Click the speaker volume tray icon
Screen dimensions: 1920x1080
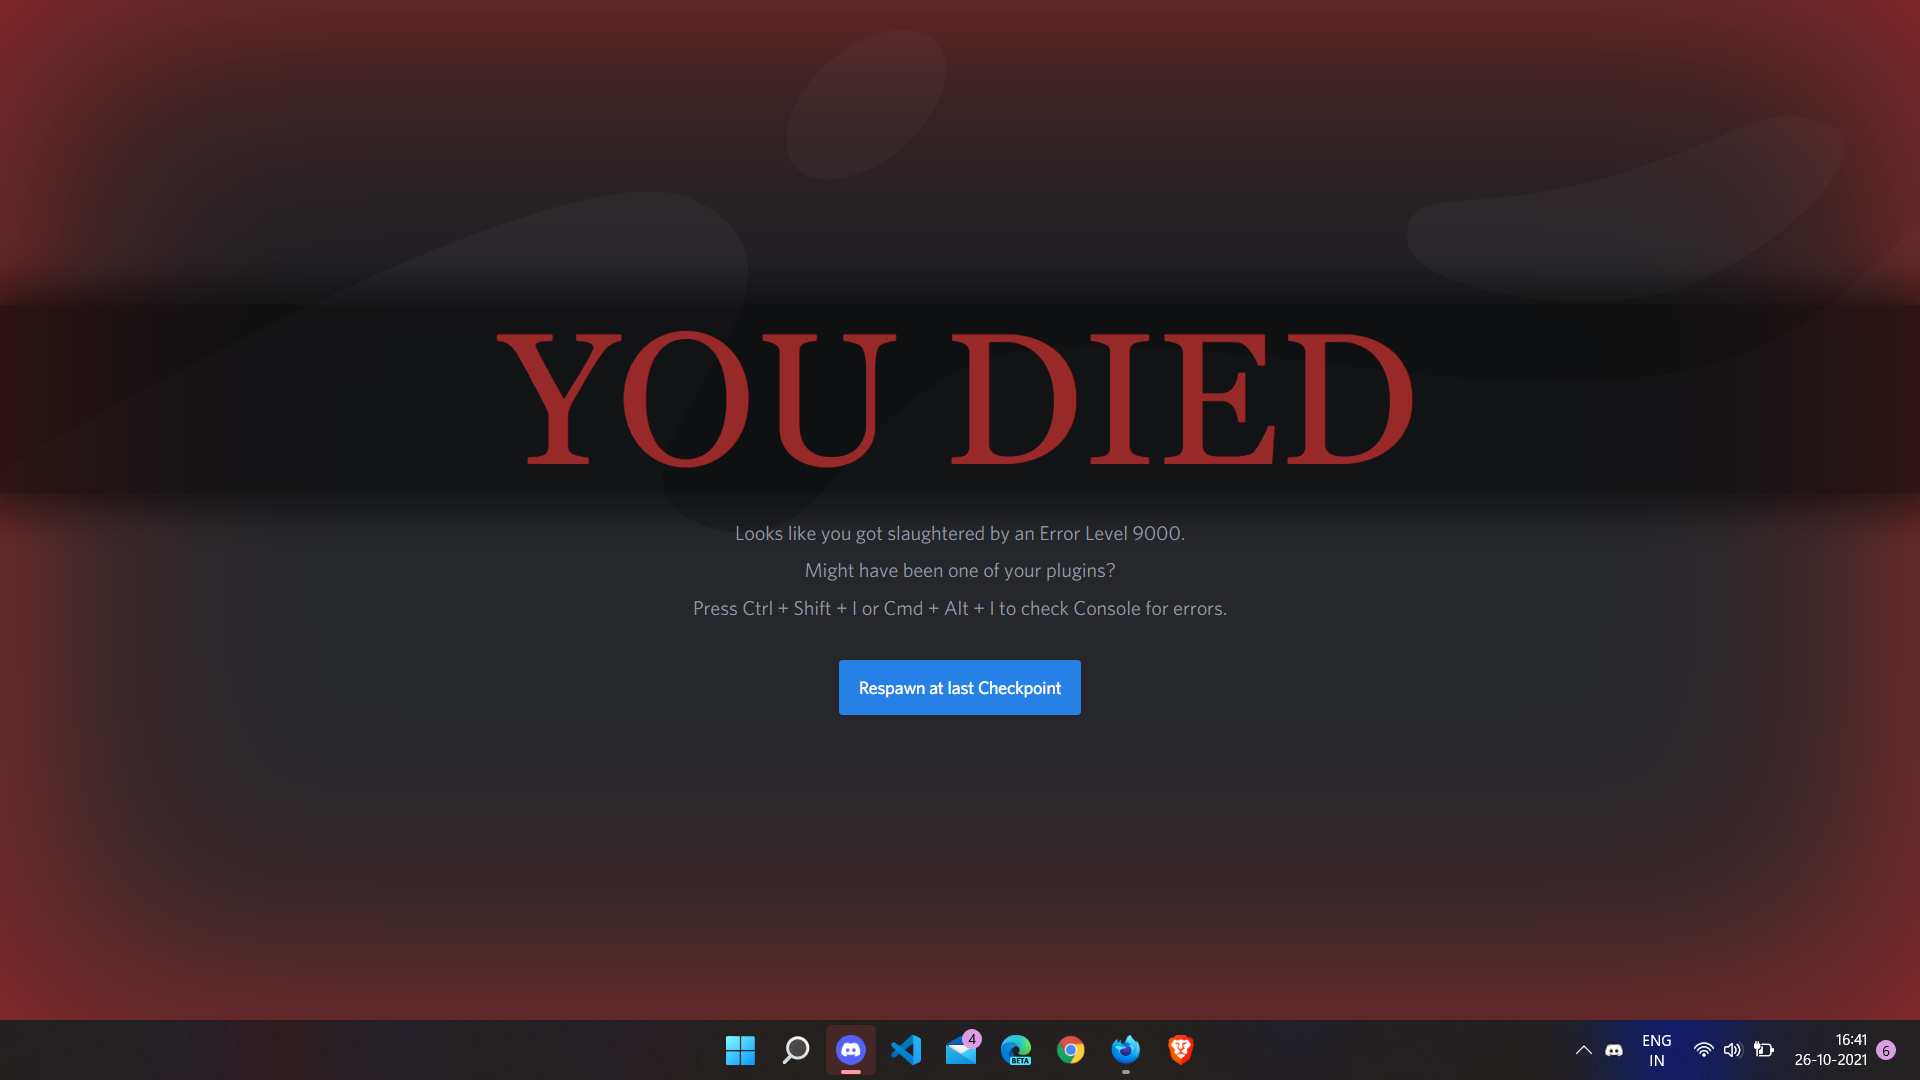pyautogui.click(x=1733, y=1050)
